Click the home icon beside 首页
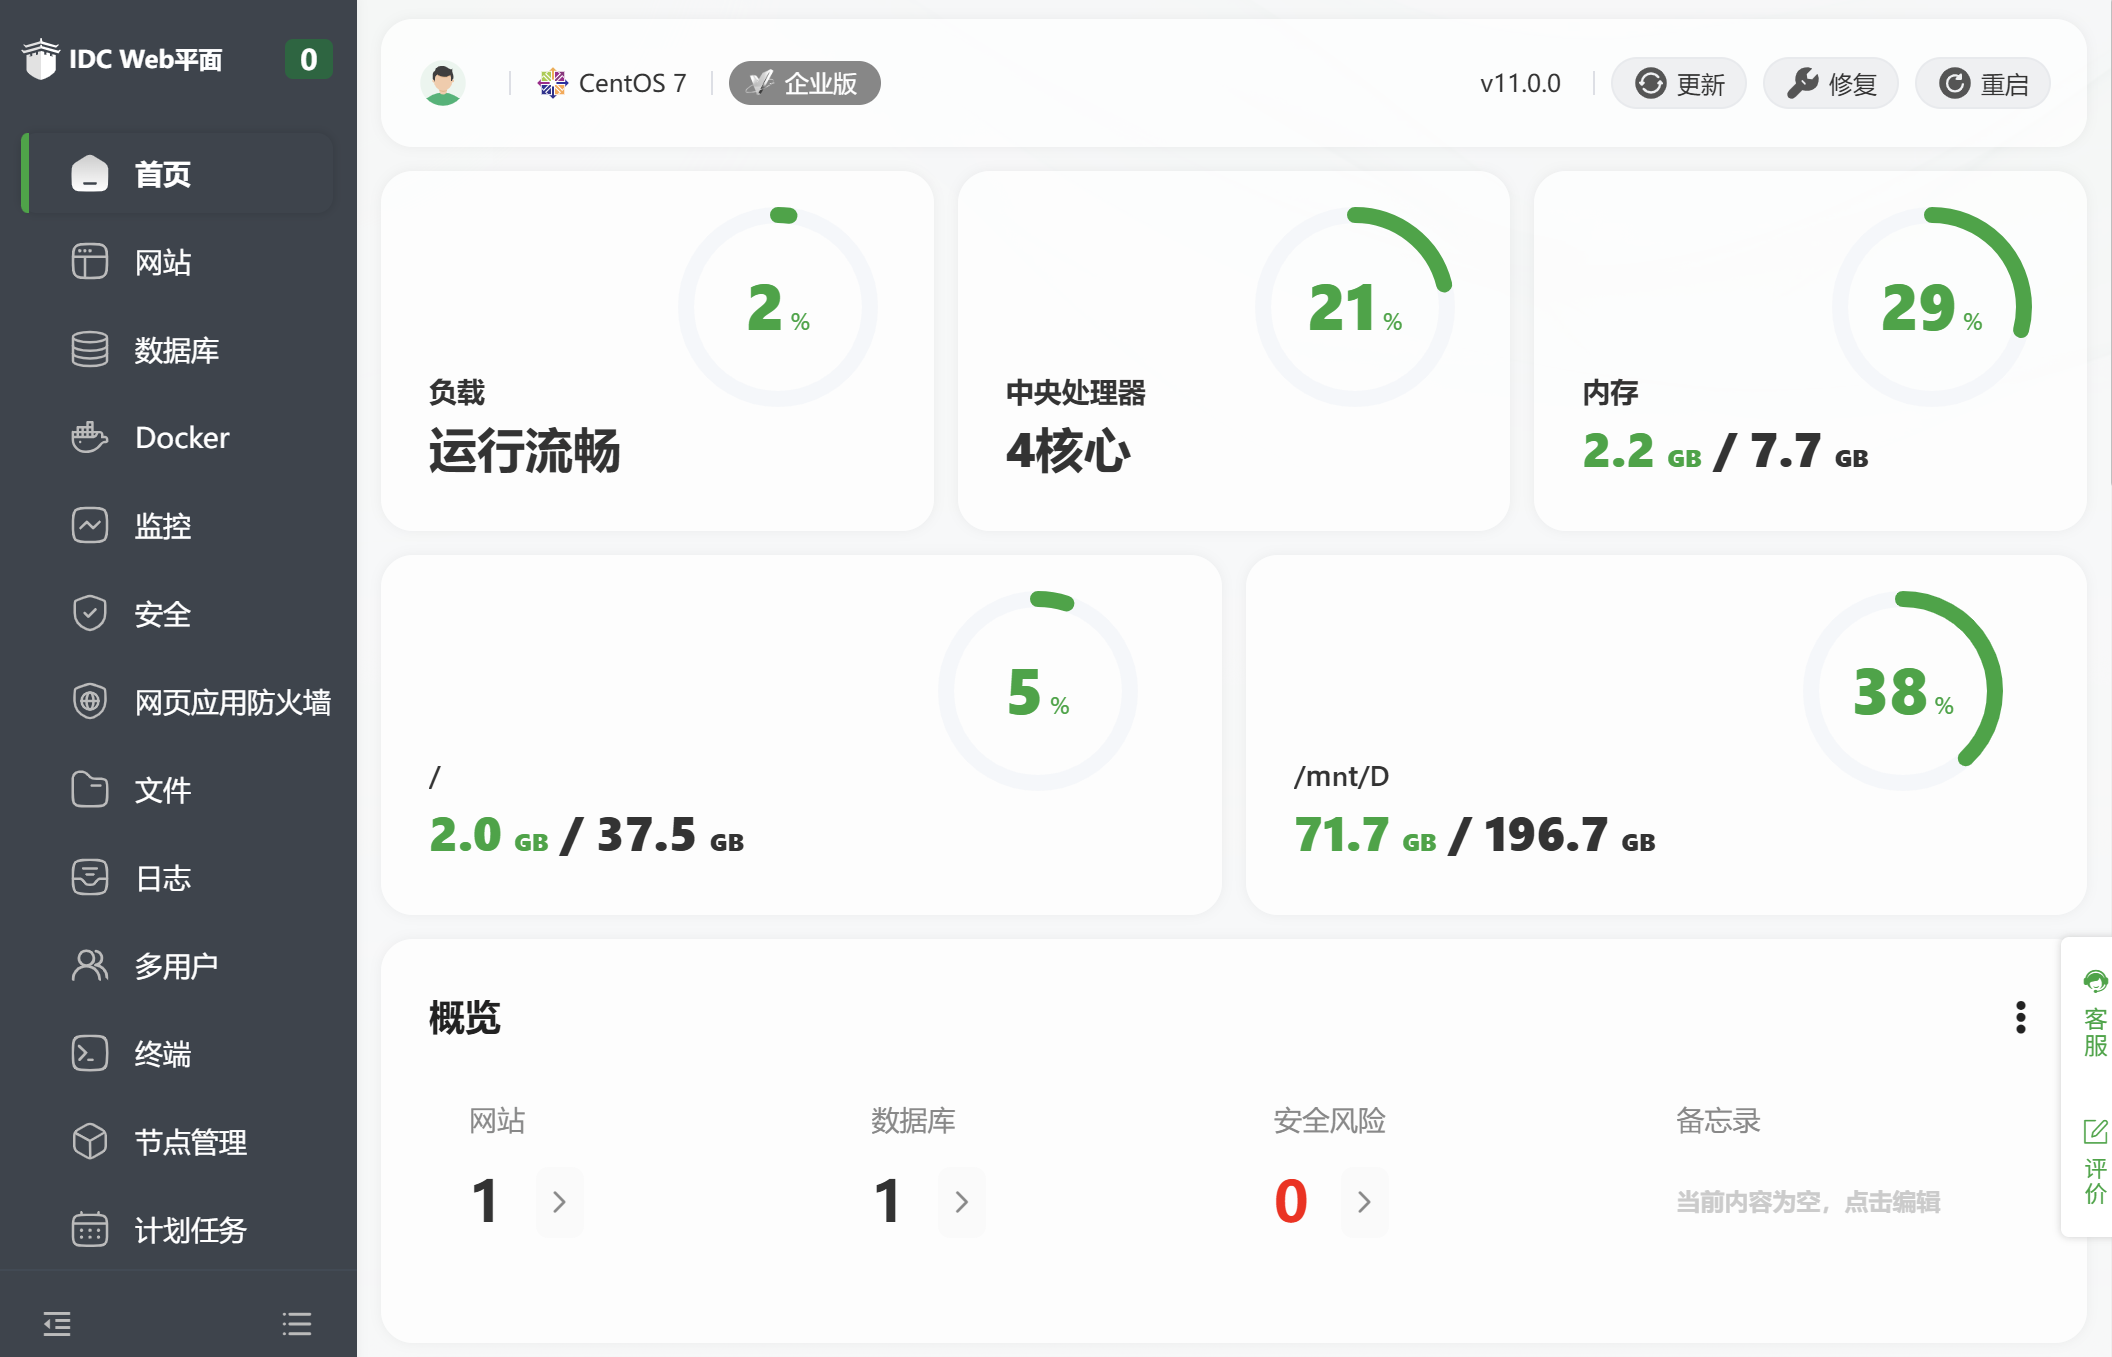 (90, 174)
